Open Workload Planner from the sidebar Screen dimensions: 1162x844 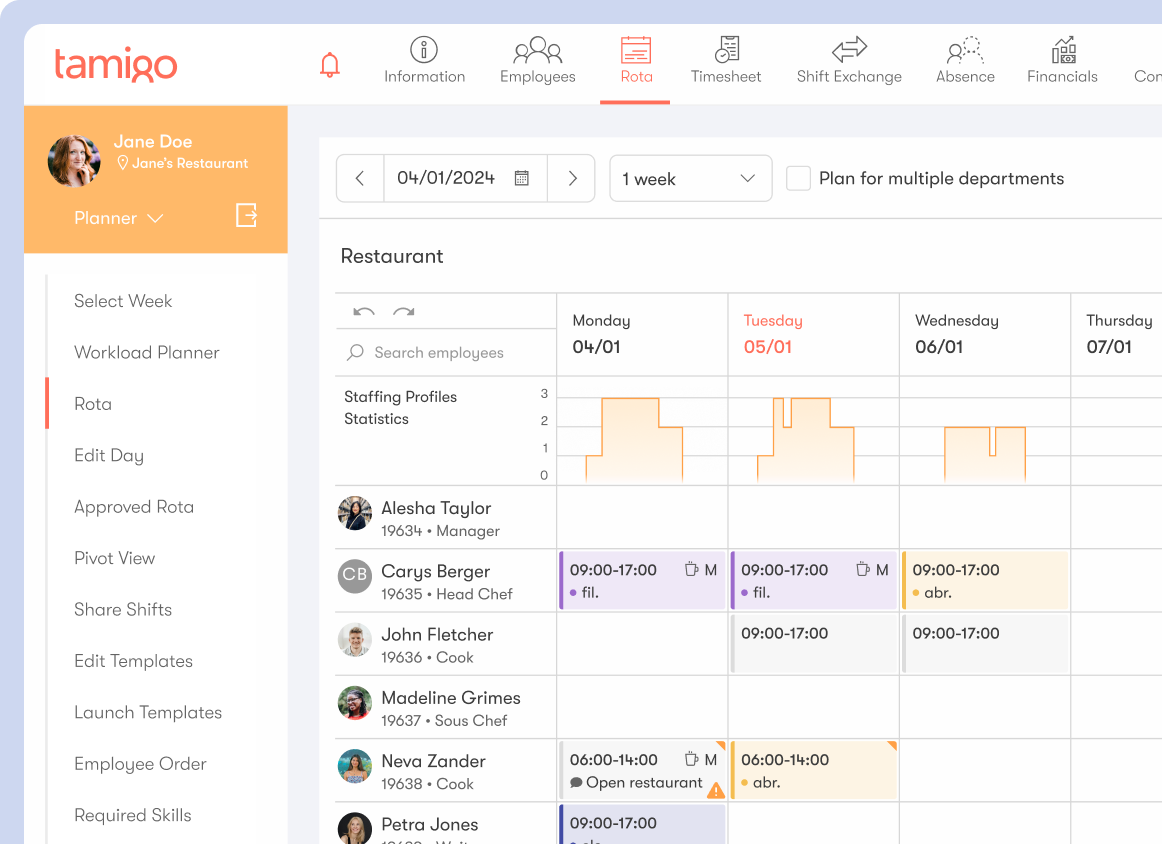(x=146, y=352)
